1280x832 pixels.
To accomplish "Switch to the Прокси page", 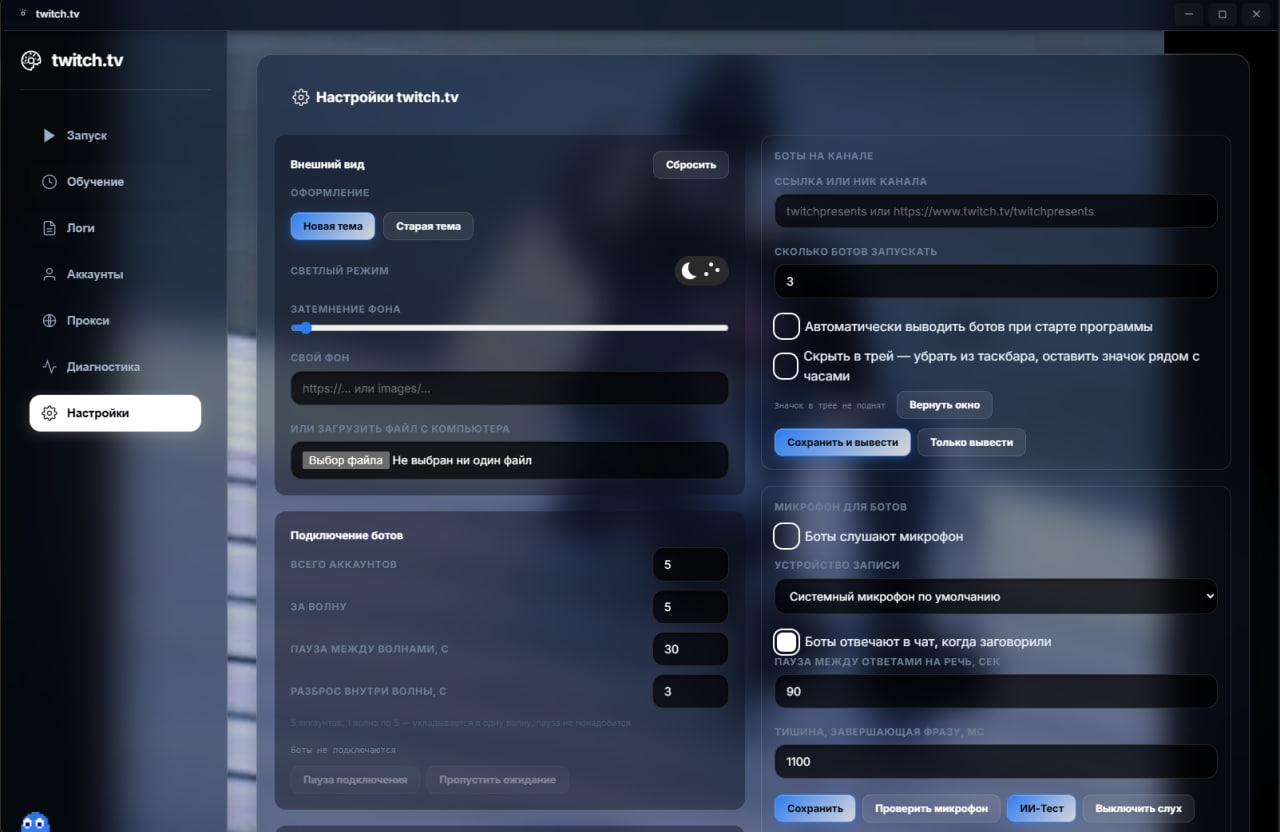I will tap(115, 320).
